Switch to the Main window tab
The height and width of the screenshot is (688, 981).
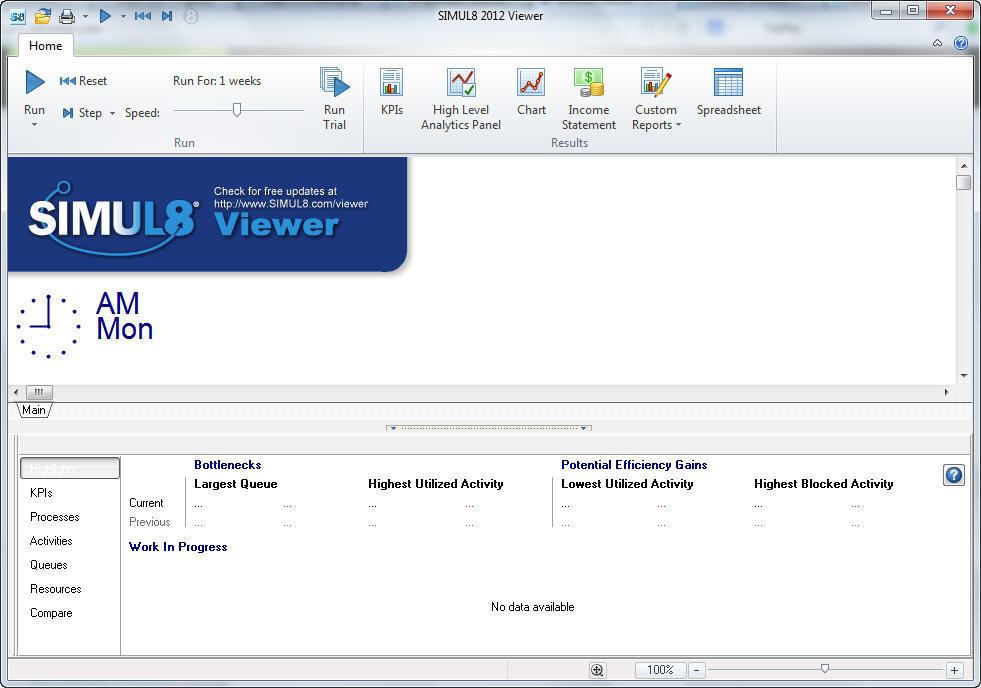click(x=34, y=410)
